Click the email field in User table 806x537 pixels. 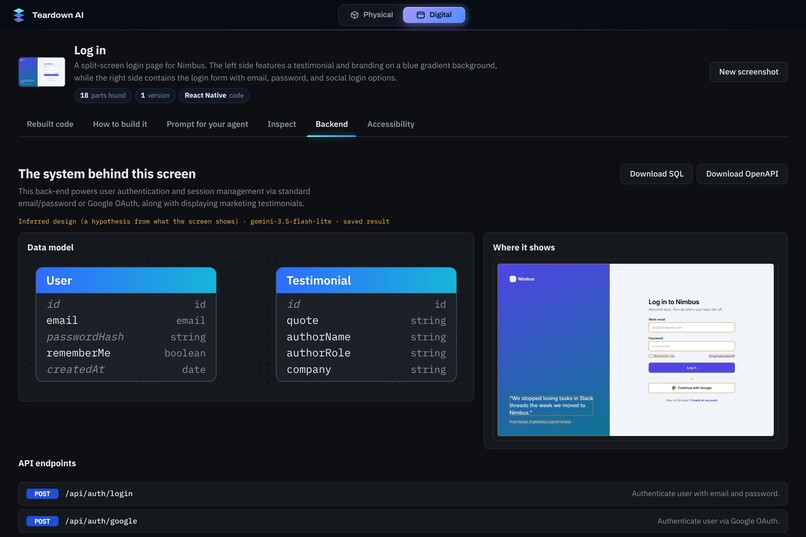126,321
